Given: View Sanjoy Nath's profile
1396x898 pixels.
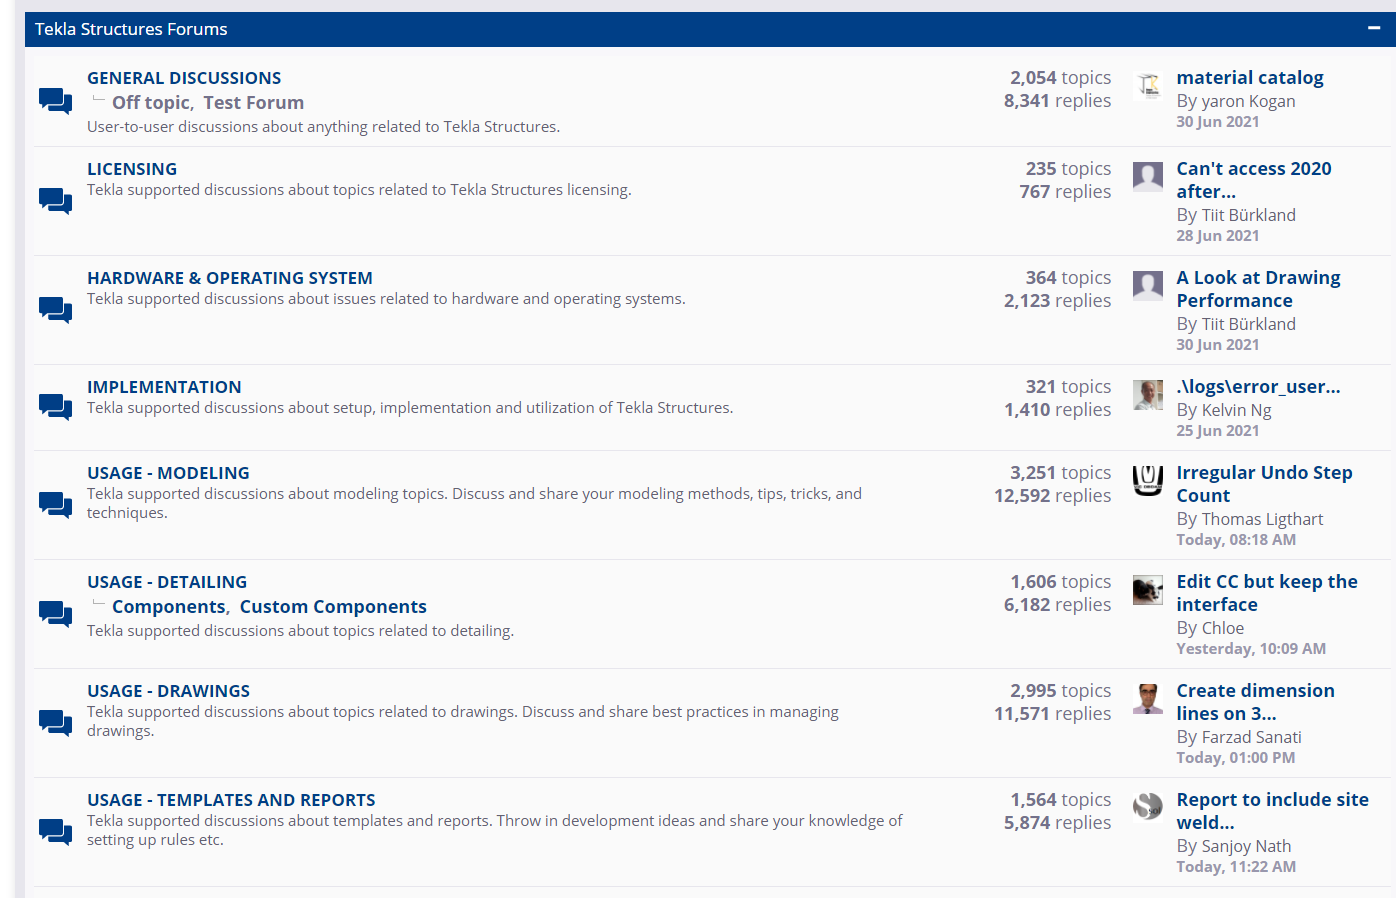Looking at the screenshot, I should coord(1246,846).
